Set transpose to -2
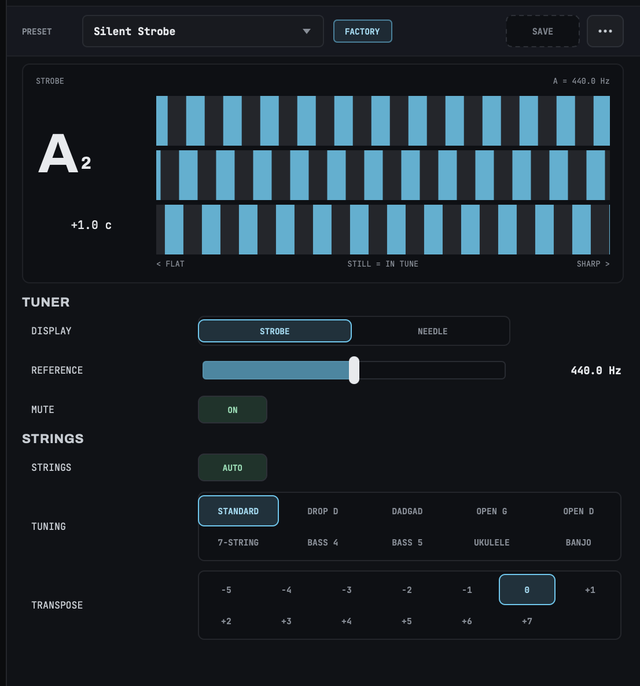This screenshot has height=686, width=640. pyautogui.click(x=407, y=590)
